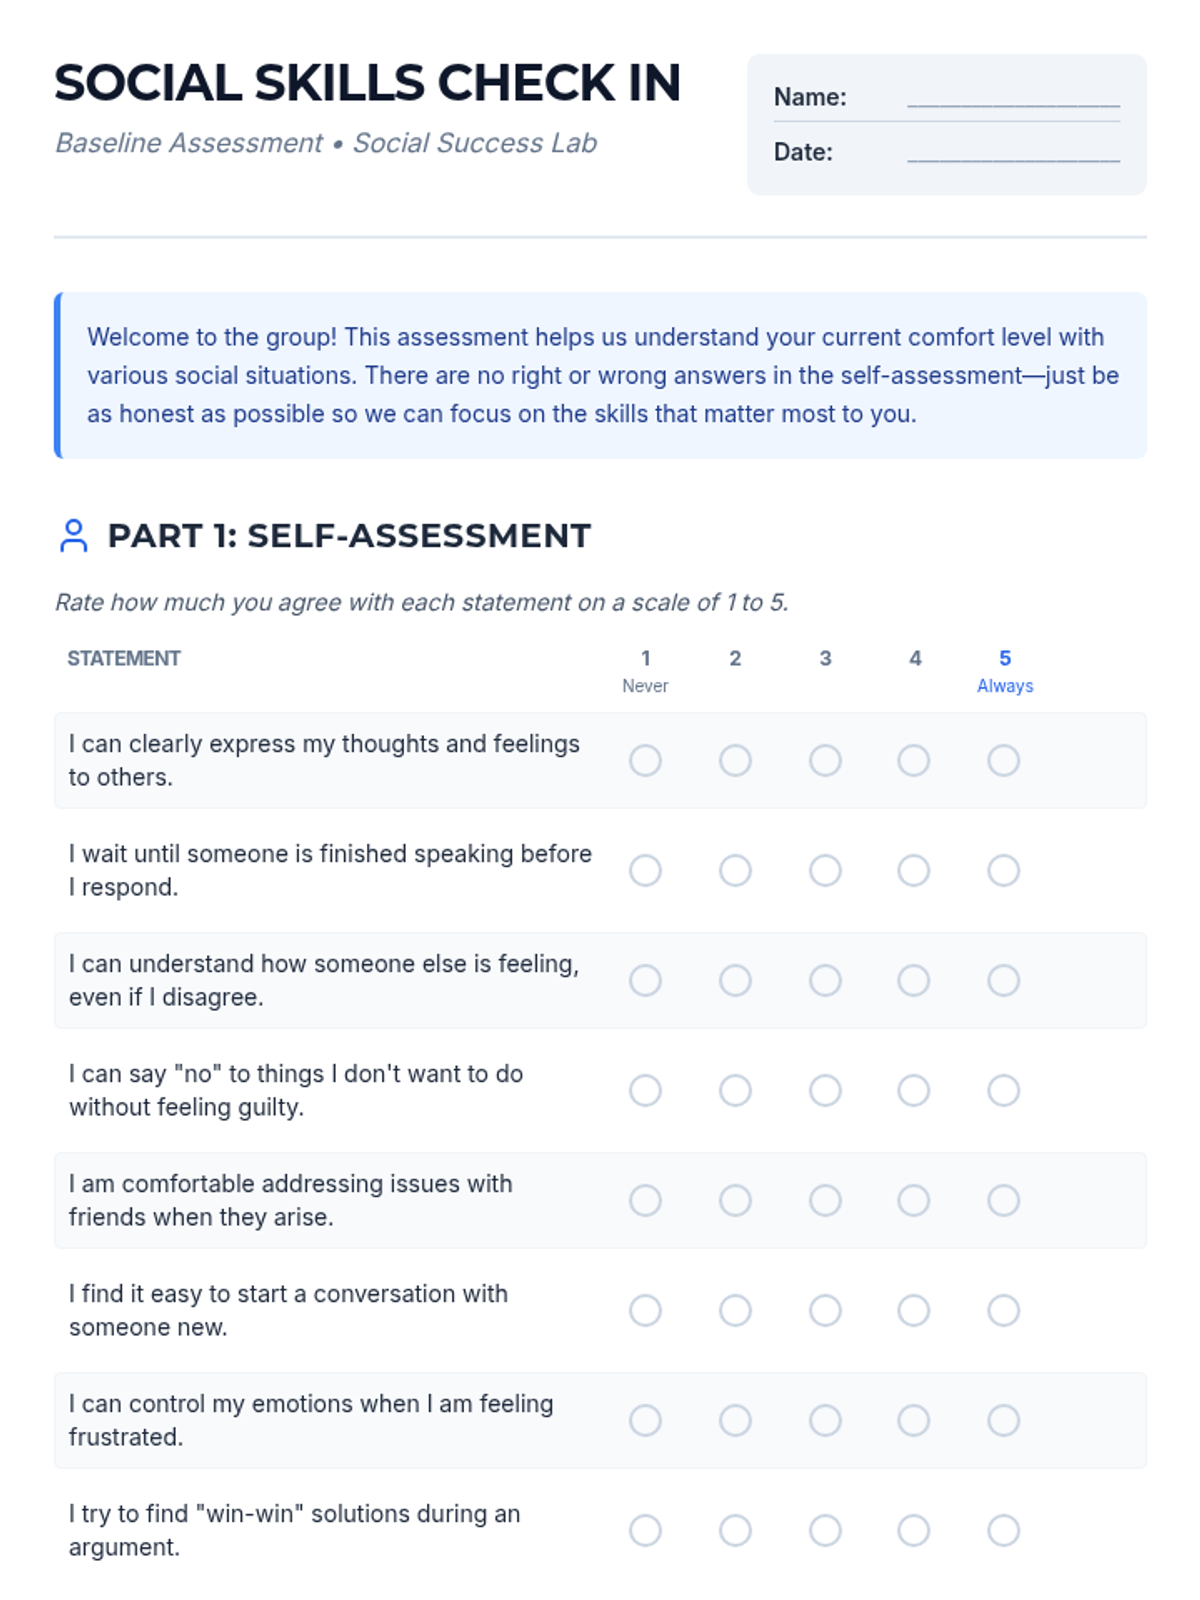Select 3 for finding "win-win" solutions

(825, 1531)
